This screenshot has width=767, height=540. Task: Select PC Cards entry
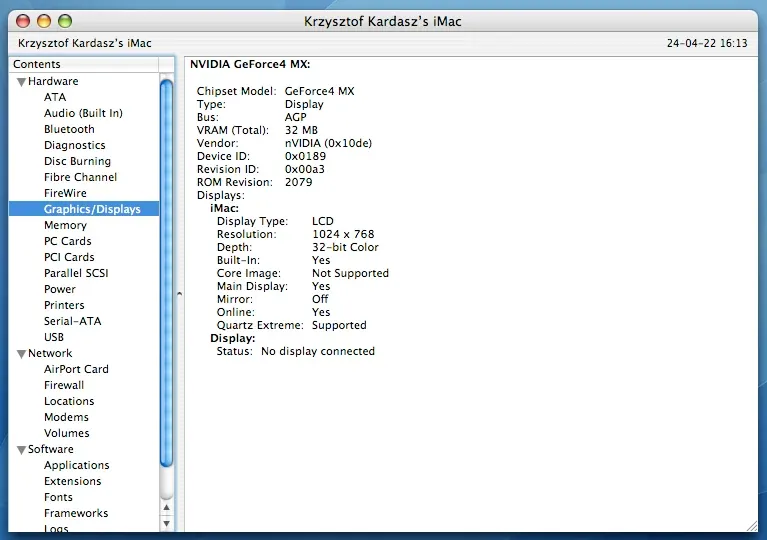point(68,241)
